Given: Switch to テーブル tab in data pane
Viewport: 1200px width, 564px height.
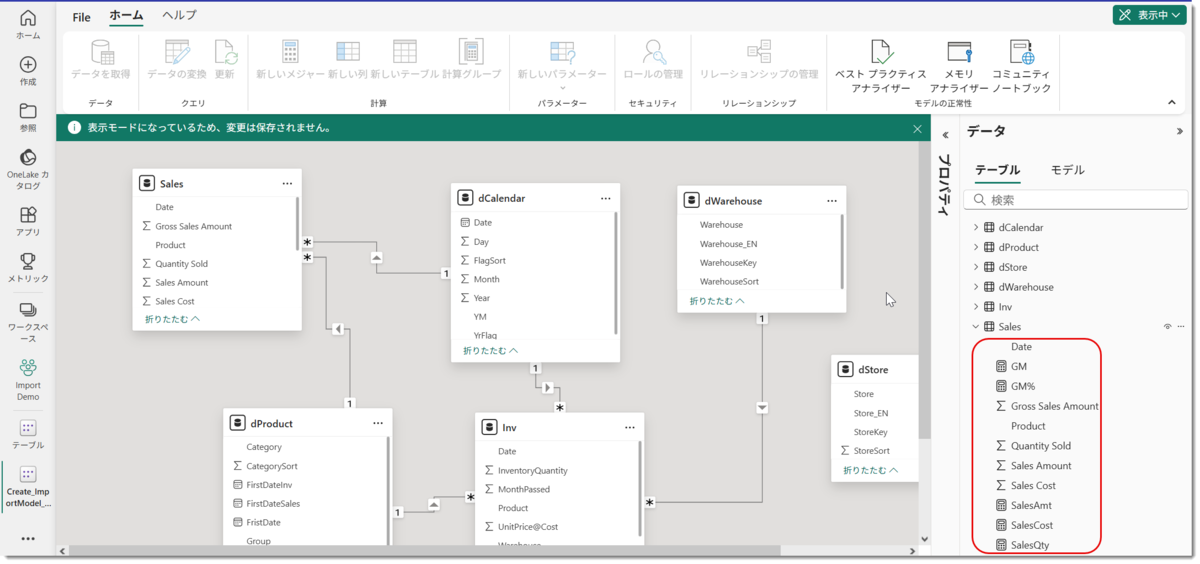Looking at the screenshot, I should [x=997, y=170].
